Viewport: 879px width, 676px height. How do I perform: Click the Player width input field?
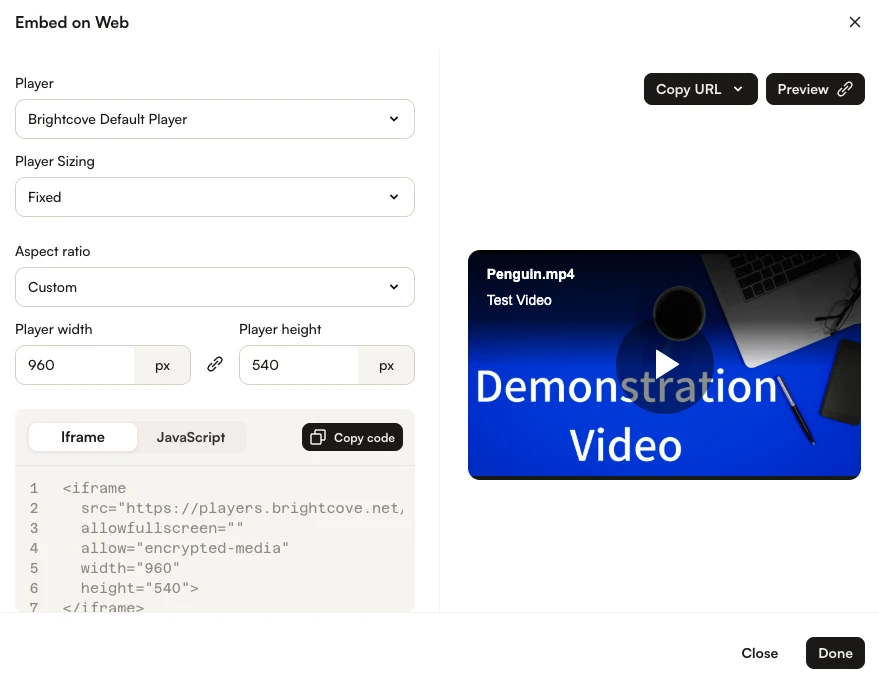point(75,365)
